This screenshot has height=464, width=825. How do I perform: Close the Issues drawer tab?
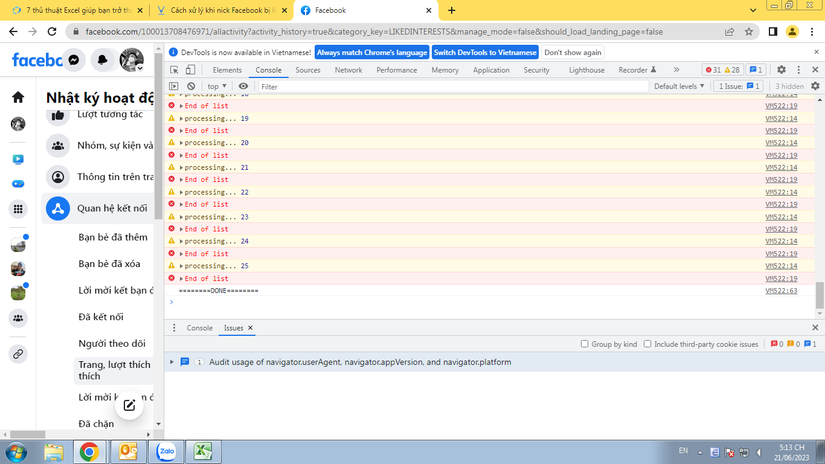pyautogui.click(x=250, y=328)
